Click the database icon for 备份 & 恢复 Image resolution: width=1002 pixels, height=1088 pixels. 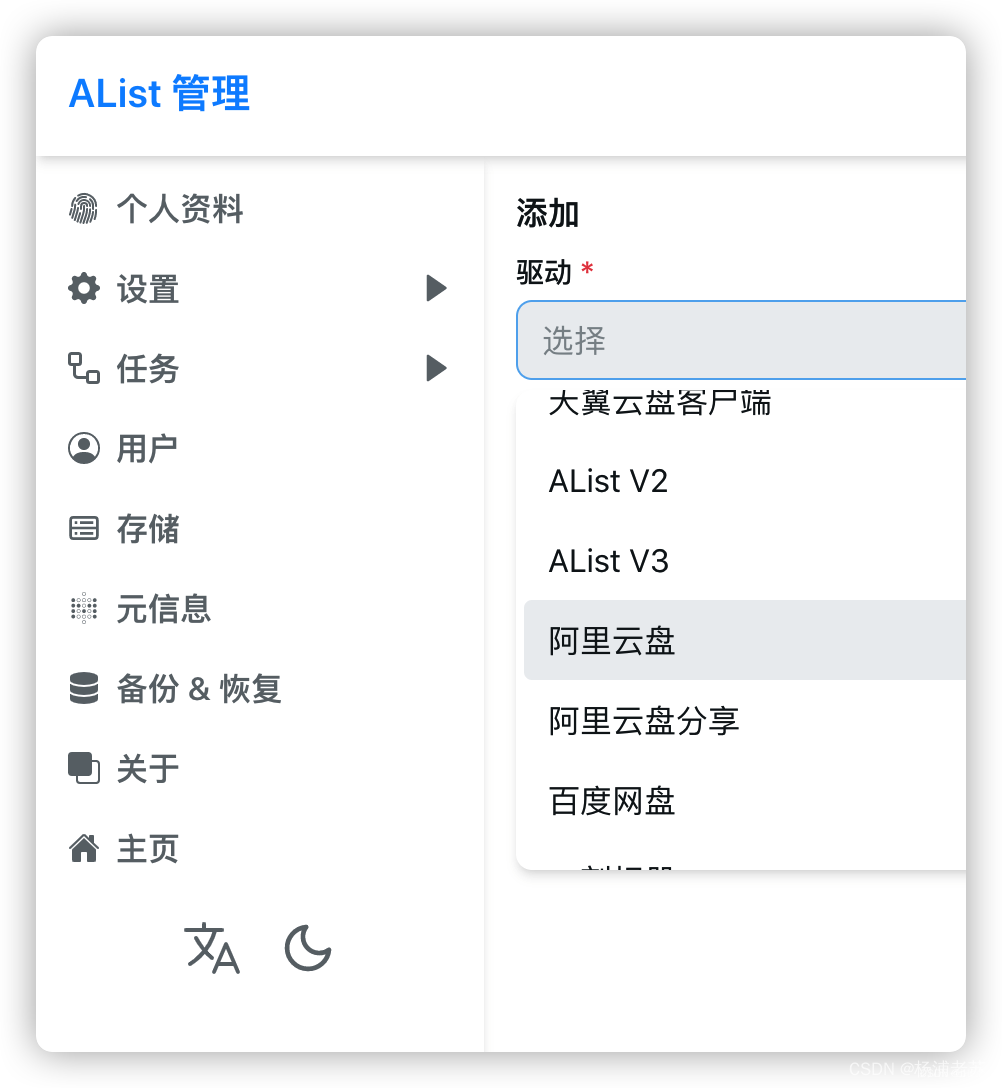click(83, 688)
